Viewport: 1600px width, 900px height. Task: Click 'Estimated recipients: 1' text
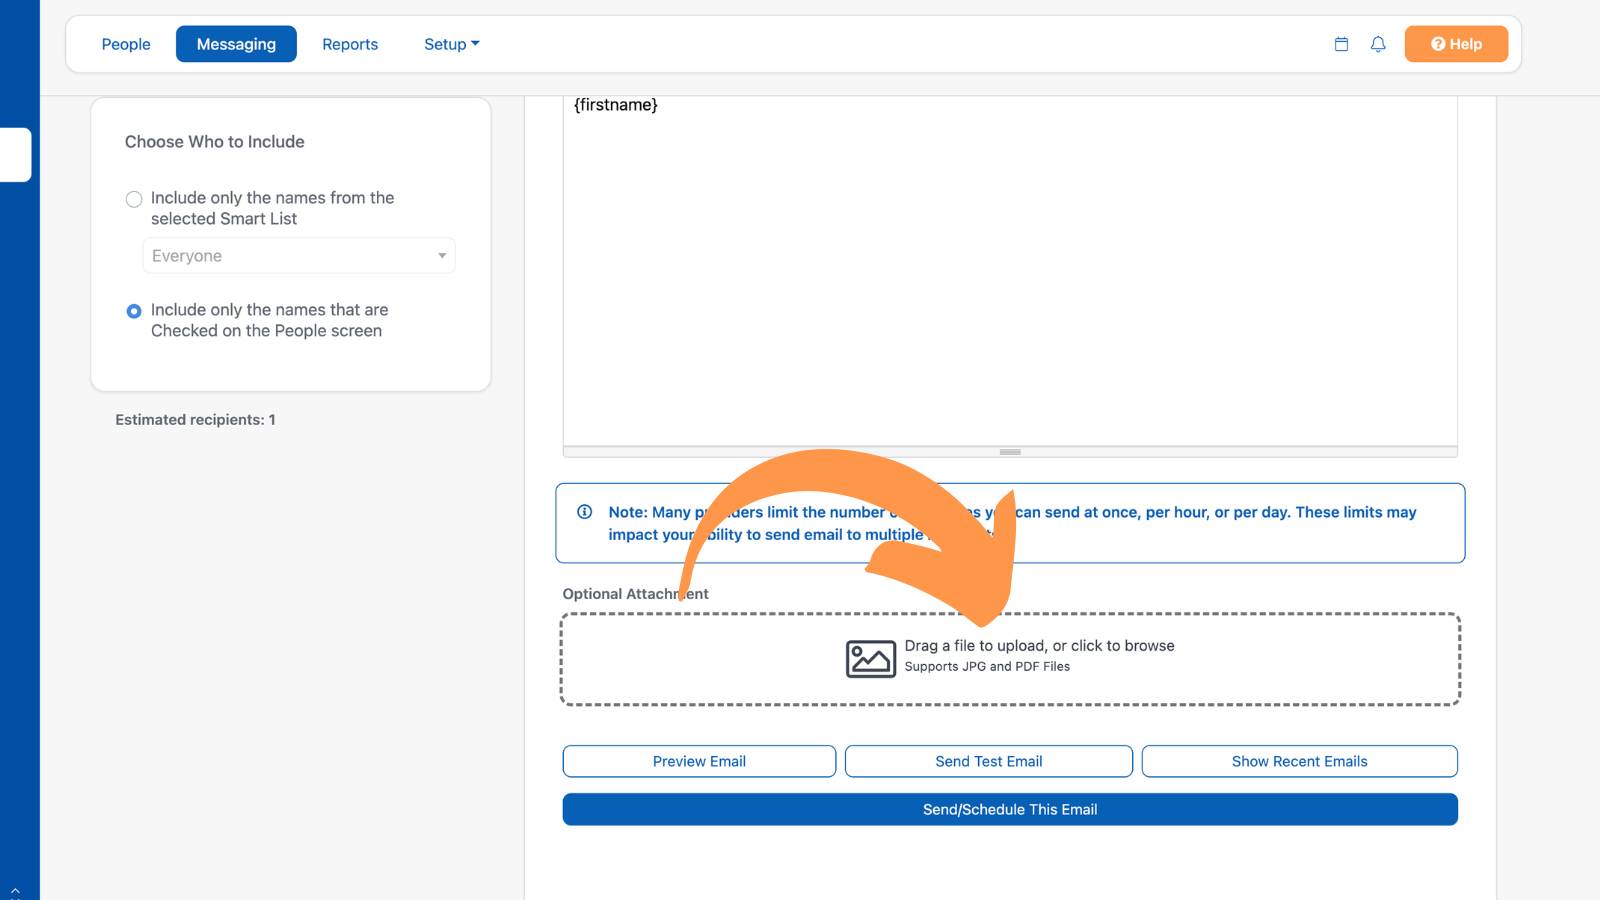tap(195, 420)
